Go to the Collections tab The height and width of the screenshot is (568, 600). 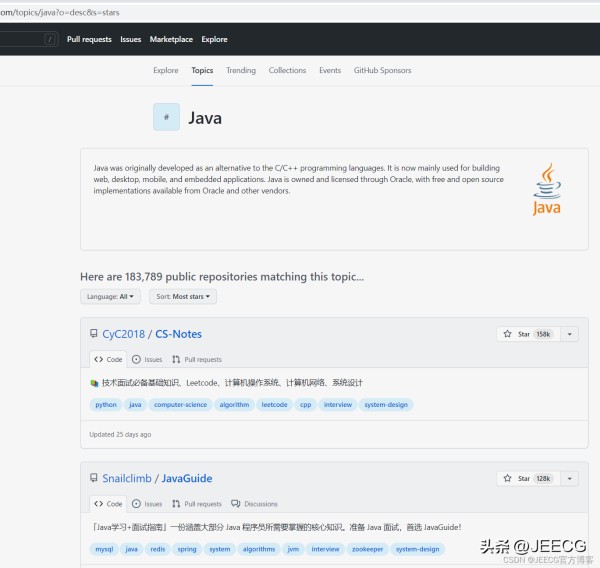tap(287, 70)
